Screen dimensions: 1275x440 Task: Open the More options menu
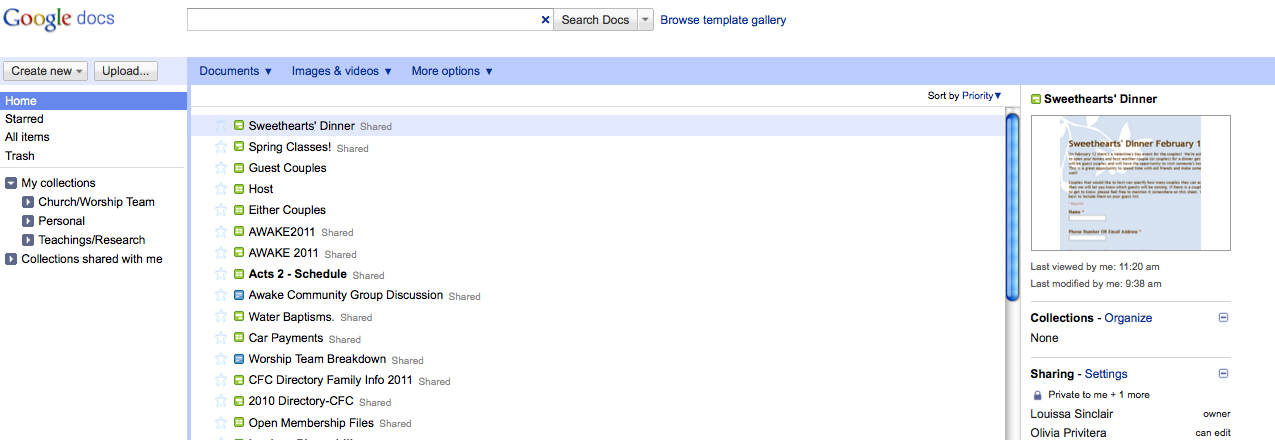coord(452,71)
